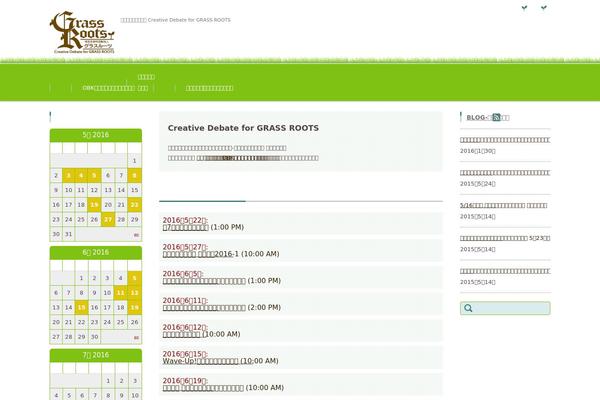Image resolution: width=600 pixels, height=400 pixels.
Task: Open the blog post dated 2016 January 30
Action: [505, 140]
